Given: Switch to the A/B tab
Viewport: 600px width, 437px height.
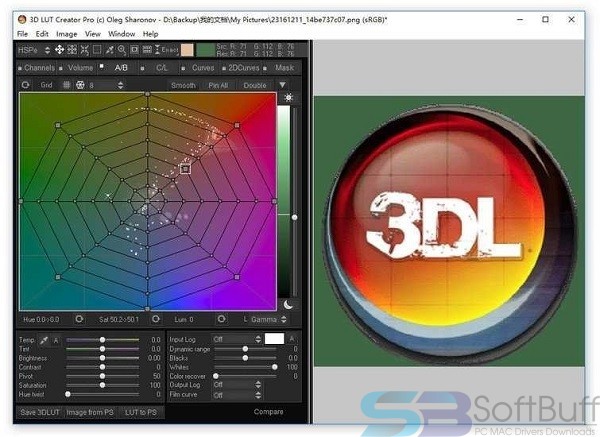Looking at the screenshot, I should coord(121,68).
